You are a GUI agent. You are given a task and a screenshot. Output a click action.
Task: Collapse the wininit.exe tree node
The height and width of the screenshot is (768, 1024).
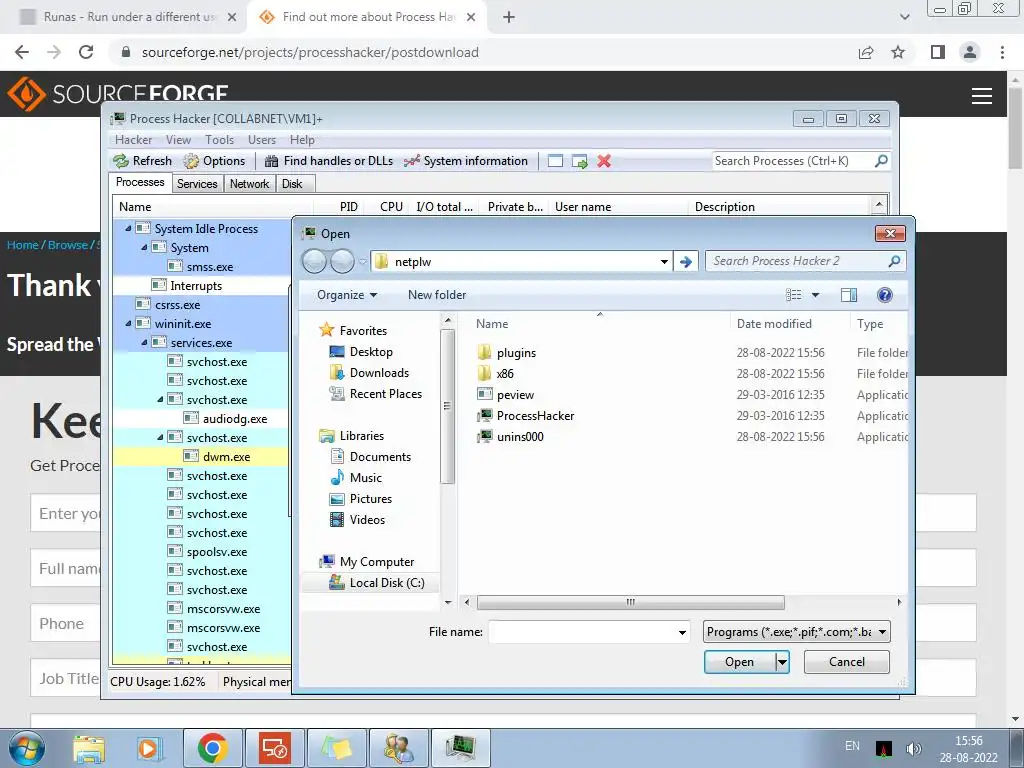128,323
